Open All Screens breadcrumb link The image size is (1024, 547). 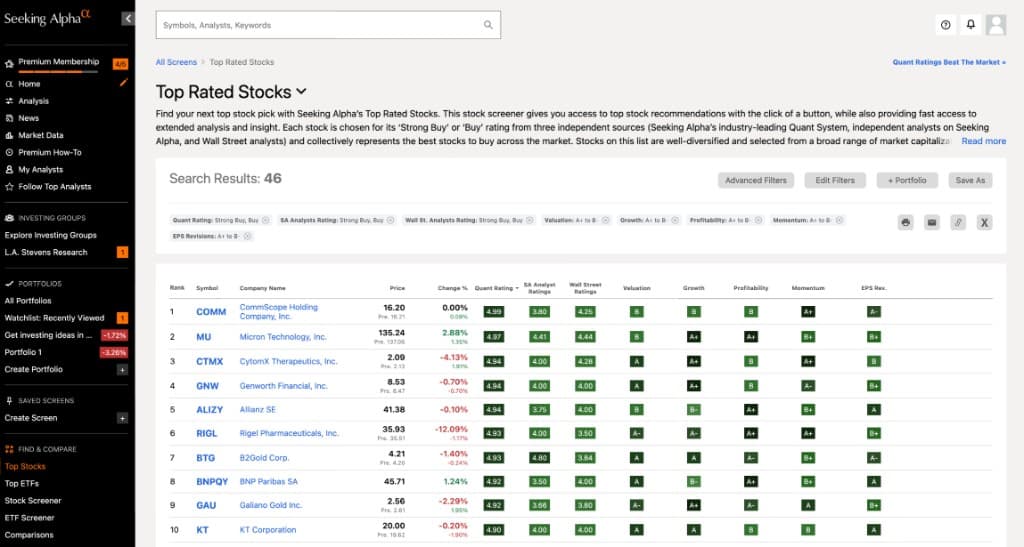coord(176,62)
